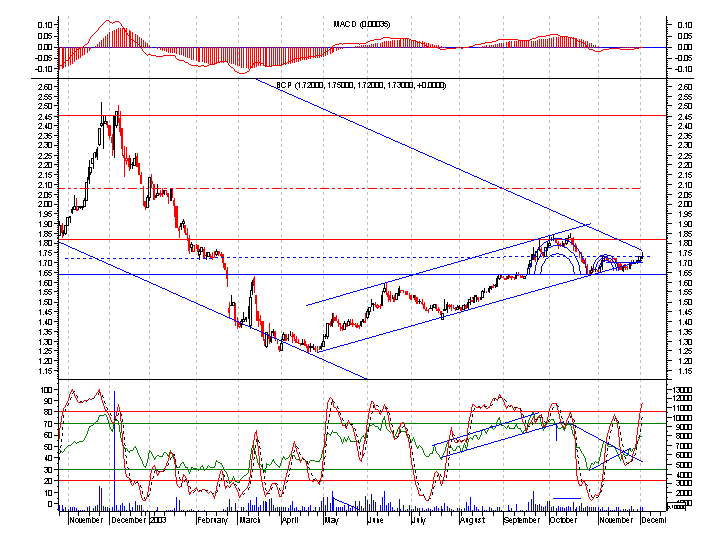Click the -0.10 value on left MACD axis
Screen dimensions: 720x540
tap(45, 68)
